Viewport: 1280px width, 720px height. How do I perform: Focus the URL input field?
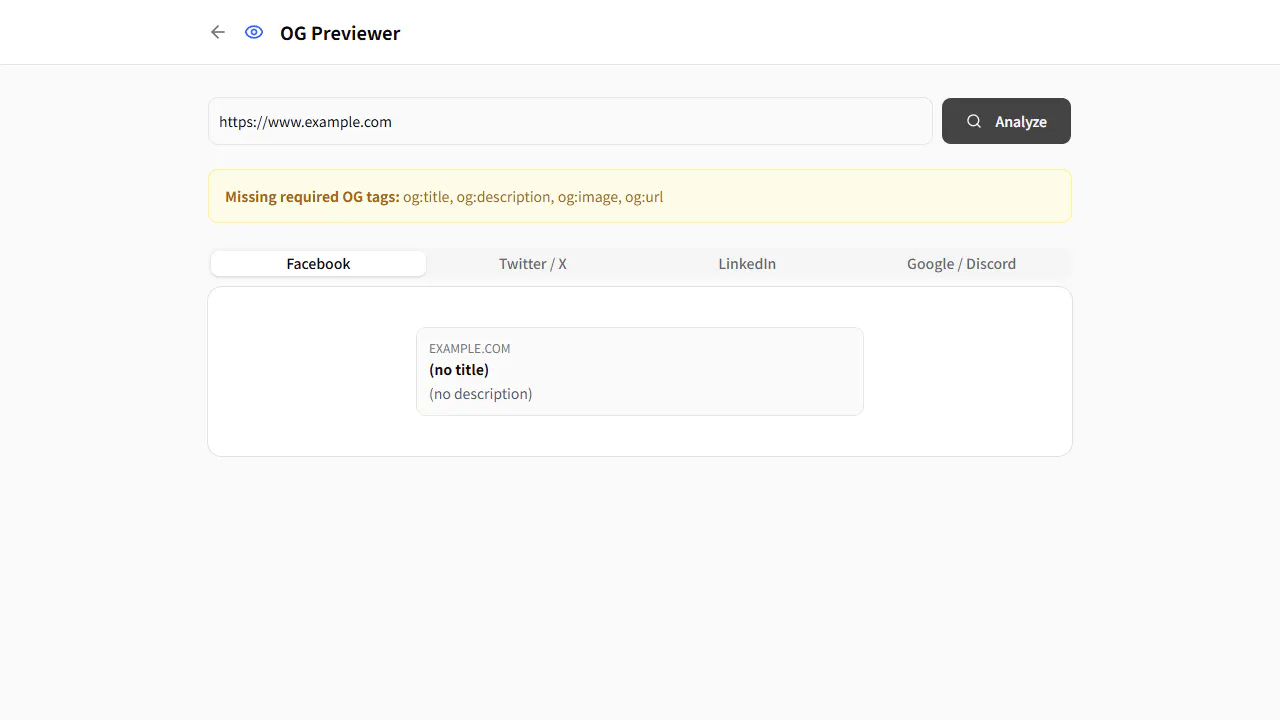pos(570,121)
